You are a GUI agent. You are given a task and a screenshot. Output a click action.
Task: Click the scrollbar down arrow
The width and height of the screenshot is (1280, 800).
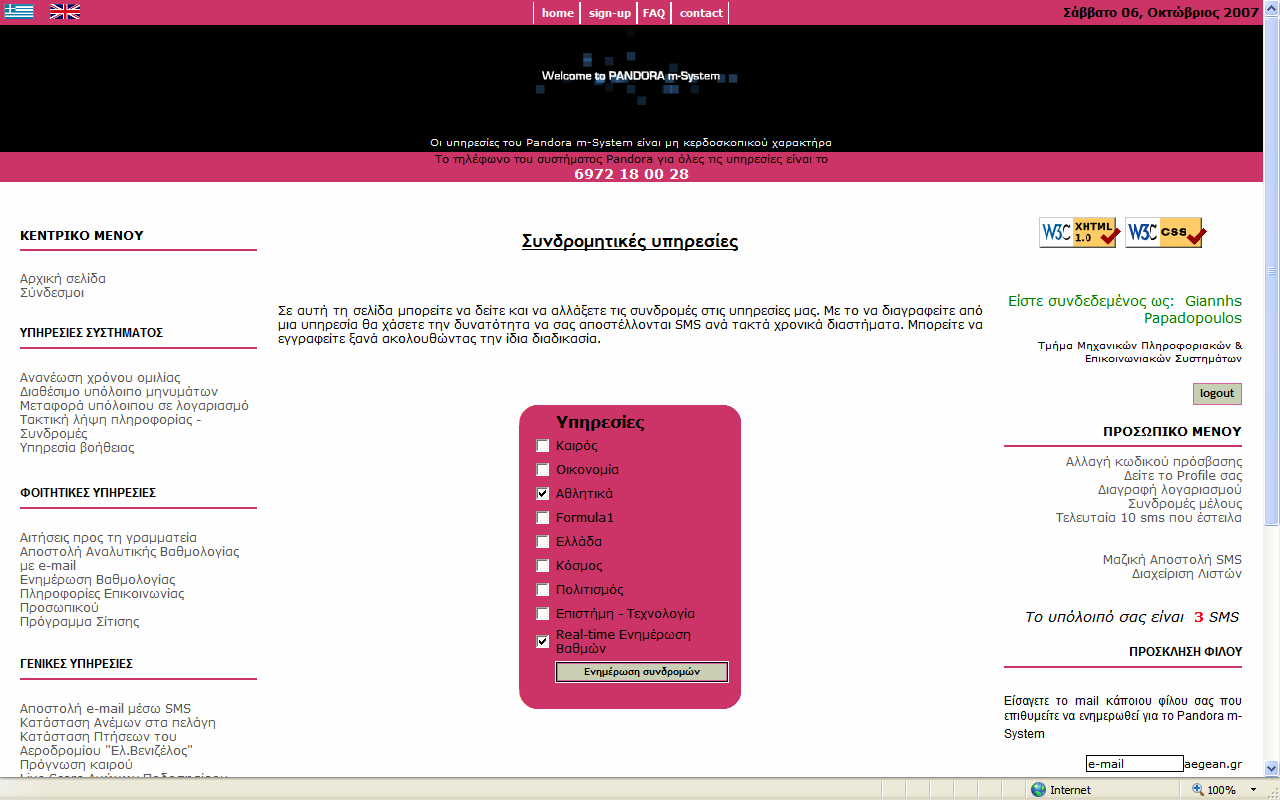coord(1271,769)
